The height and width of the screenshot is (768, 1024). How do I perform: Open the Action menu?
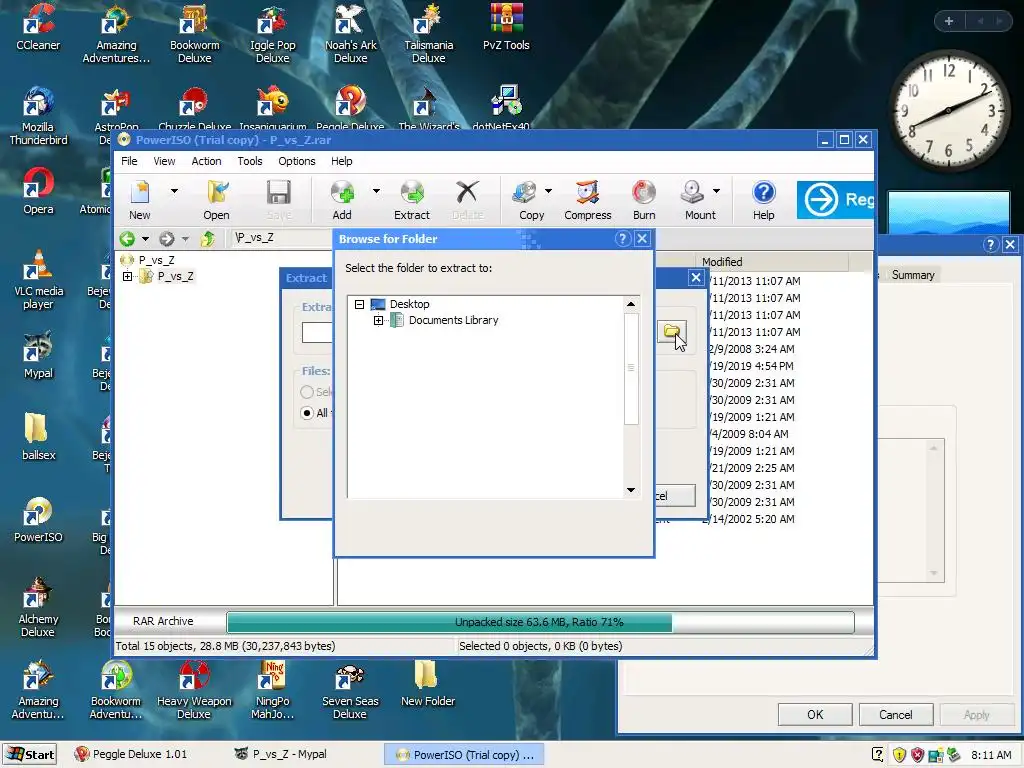[206, 161]
